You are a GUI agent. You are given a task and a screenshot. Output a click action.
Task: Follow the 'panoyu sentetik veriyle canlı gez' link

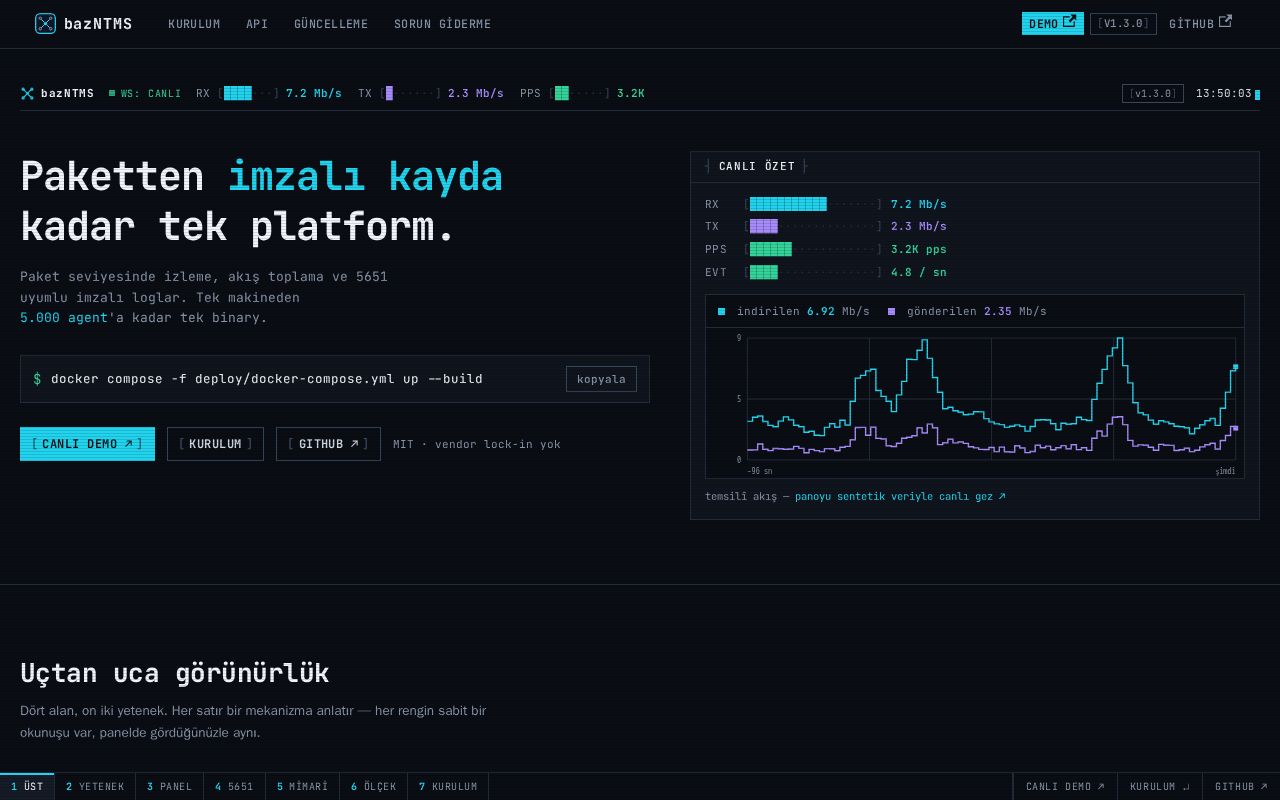point(900,496)
